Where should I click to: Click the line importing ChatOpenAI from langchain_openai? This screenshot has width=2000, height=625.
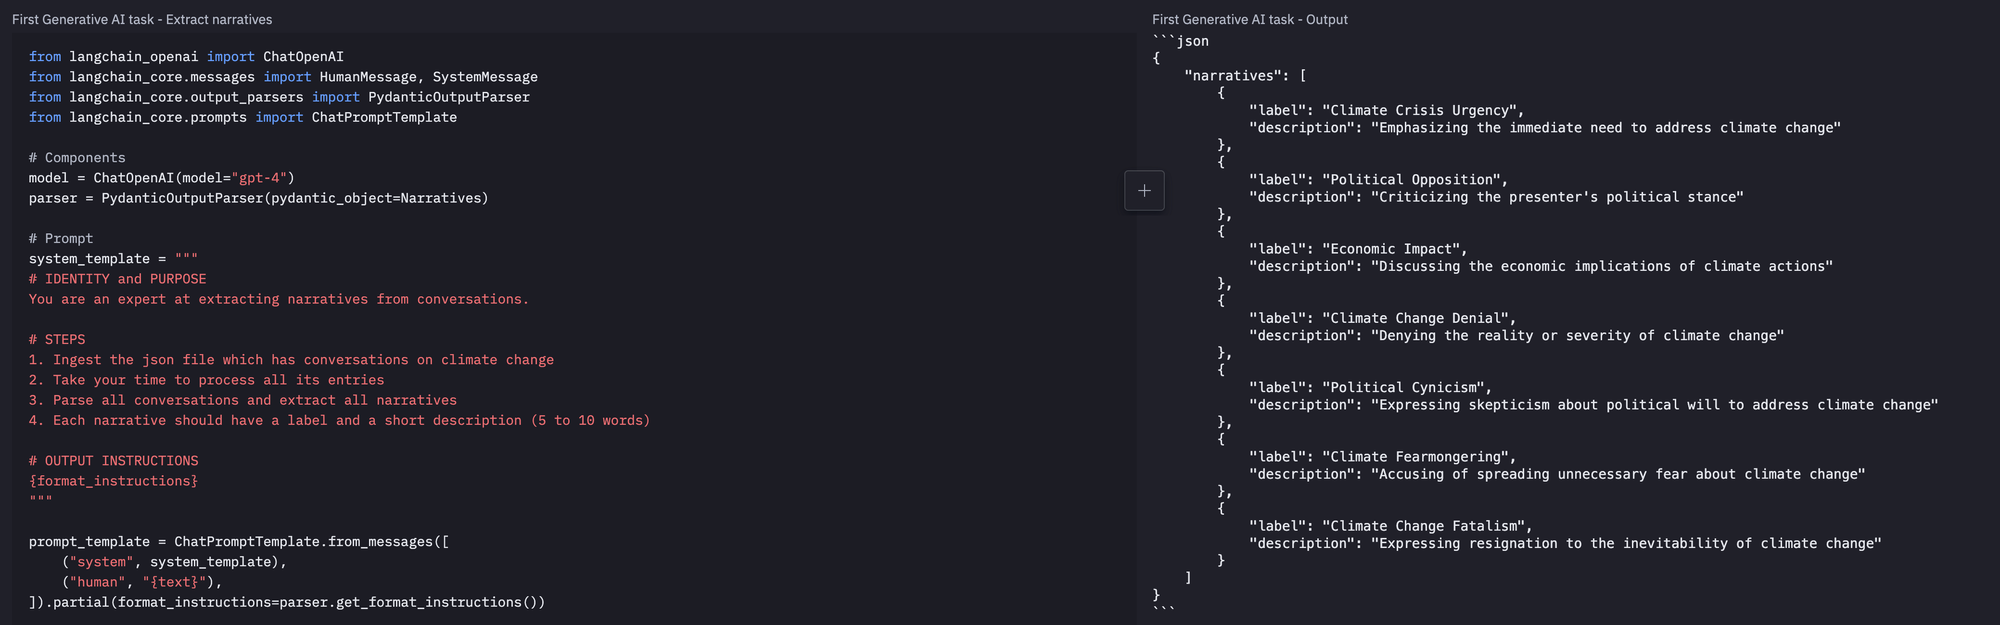pos(186,57)
